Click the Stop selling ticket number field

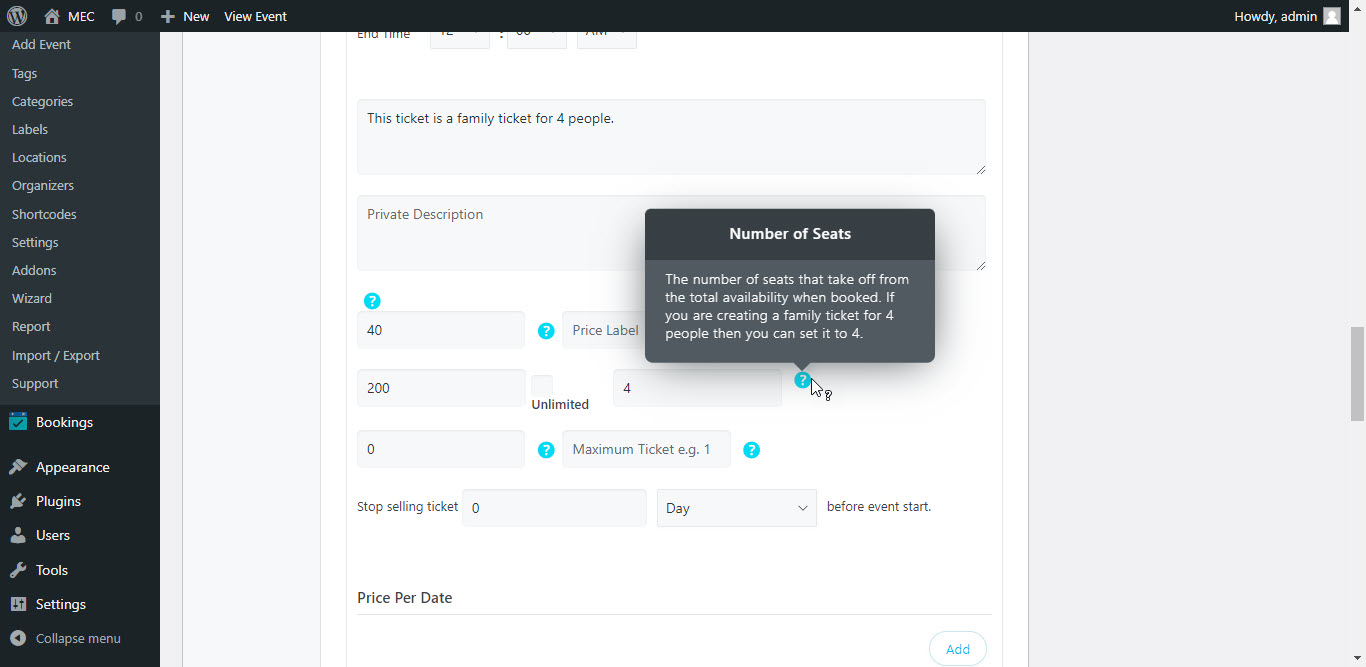point(554,508)
